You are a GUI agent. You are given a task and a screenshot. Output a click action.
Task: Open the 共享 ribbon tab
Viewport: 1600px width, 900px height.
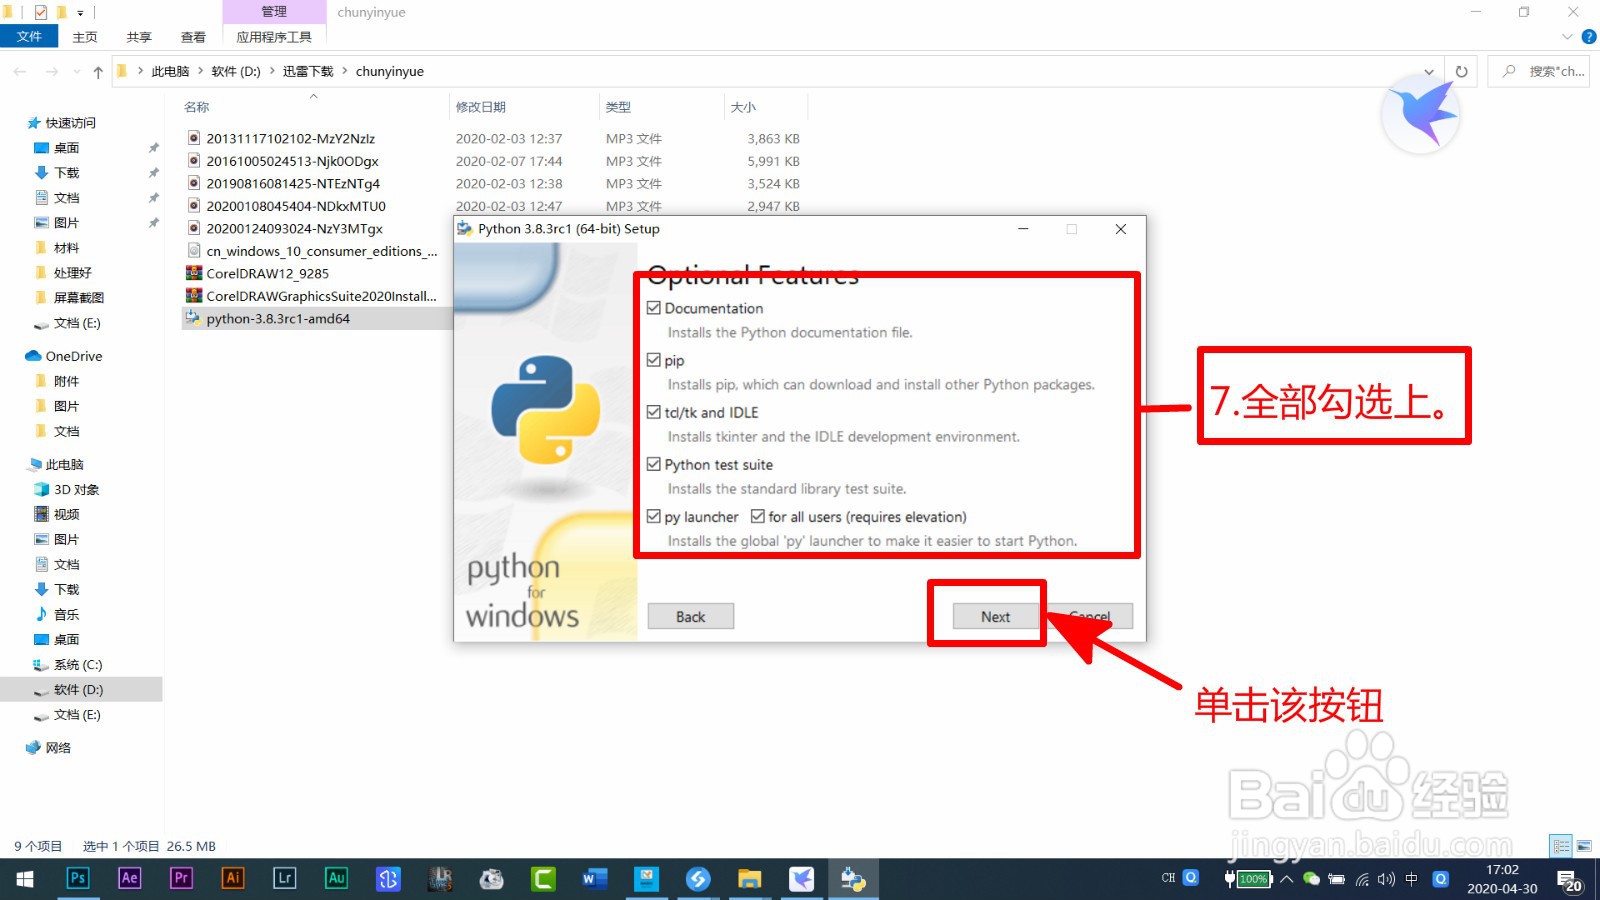(x=139, y=37)
